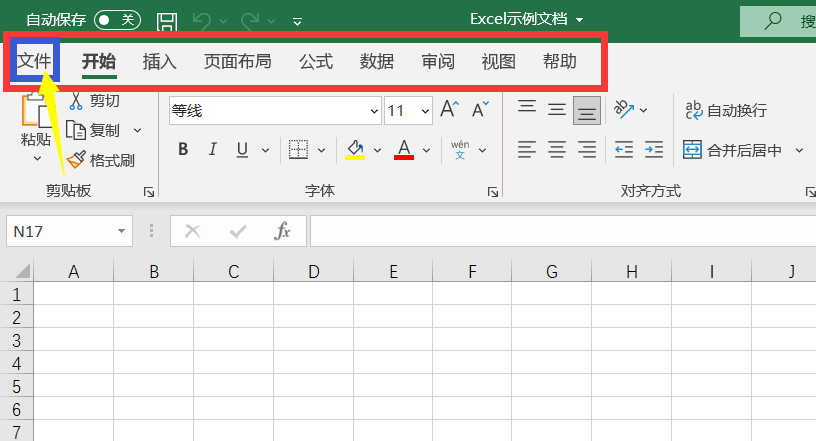Switch to the 公式 tab
Screen dimensions: 816x441
tap(316, 61)
